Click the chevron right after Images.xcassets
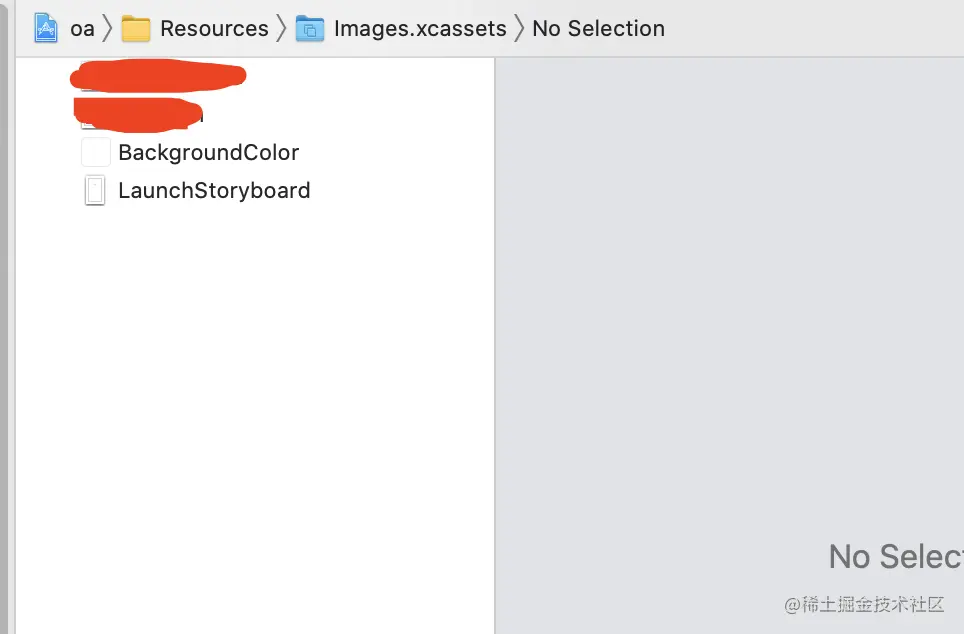Viewport: 964px width, 634px height. click(519, 28)
